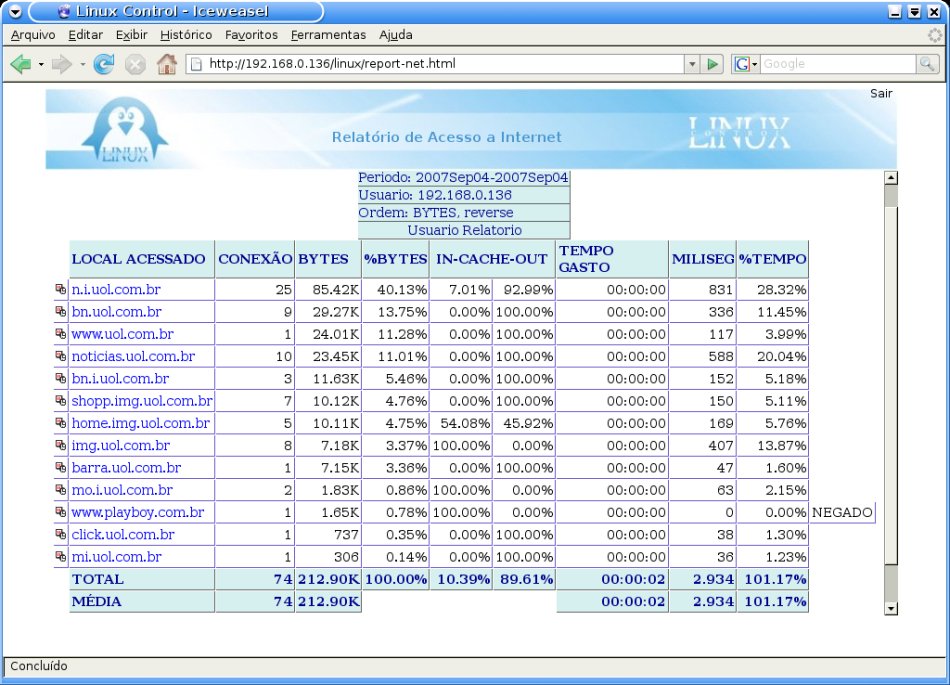This screenshot has height=685, width=950.
Task: Open the Exibir menu
Action: 131,35
